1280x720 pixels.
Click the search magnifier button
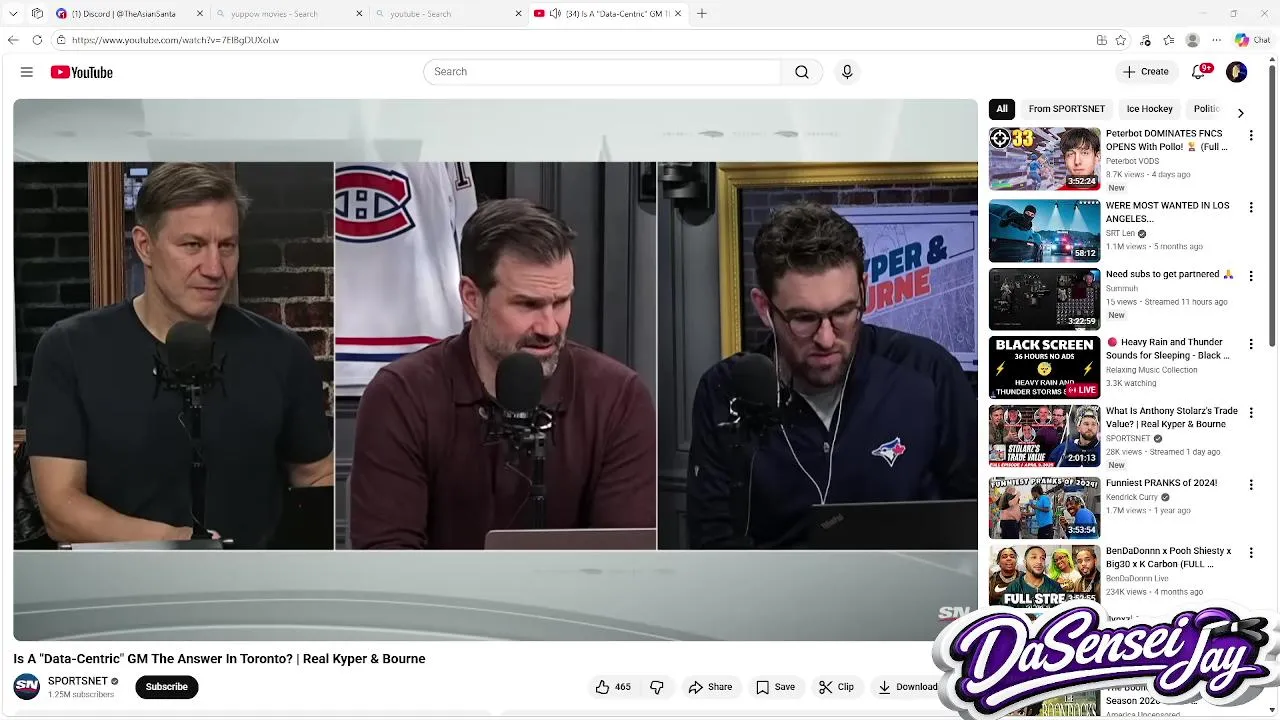[802, 72]
